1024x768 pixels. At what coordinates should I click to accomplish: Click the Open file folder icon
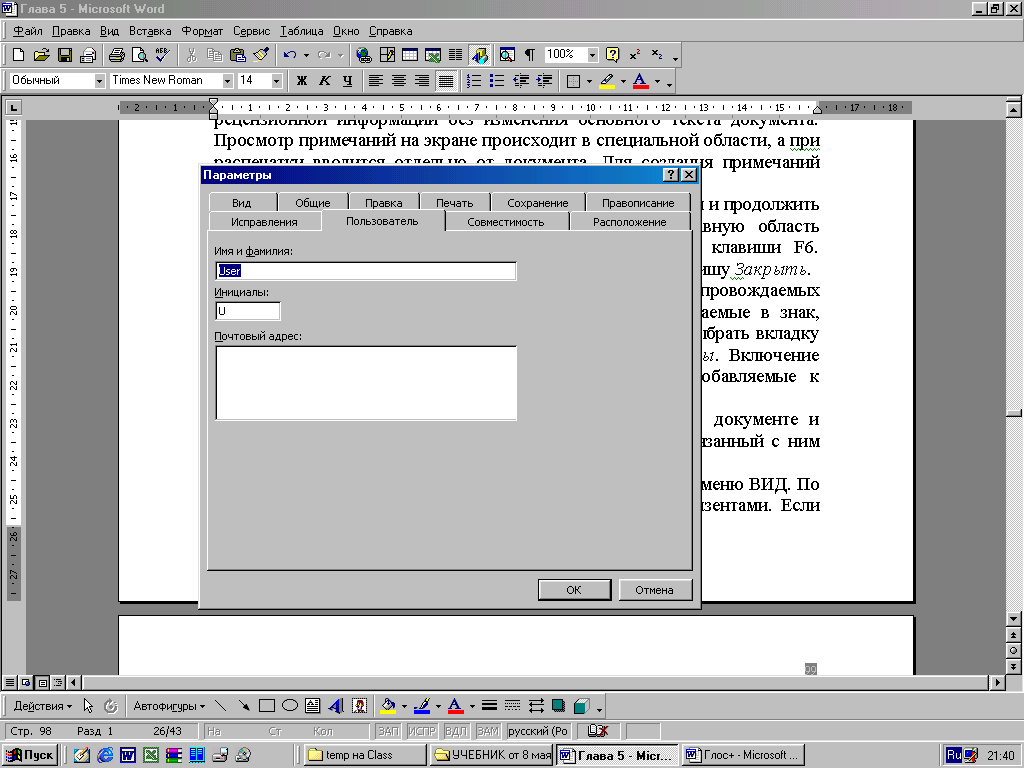pos(41,55)
